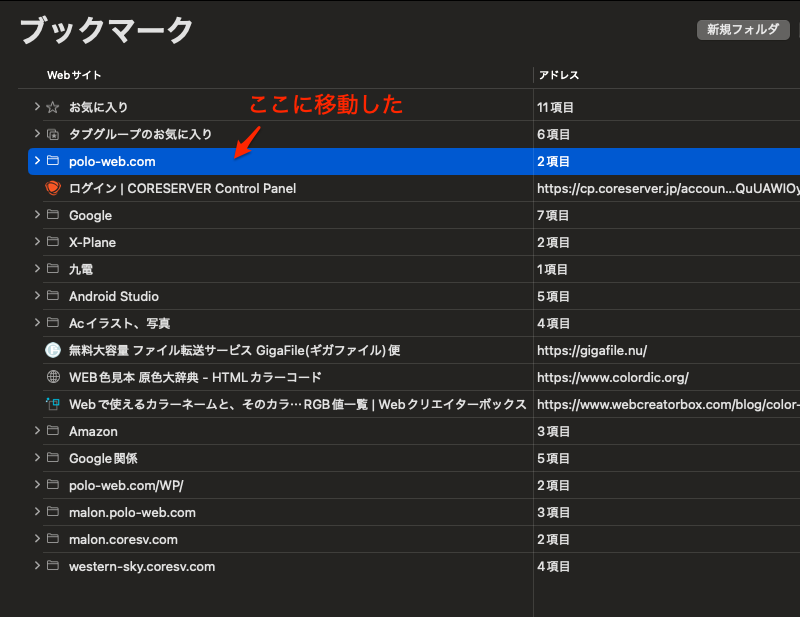Click the アドレス column header
This screenshot has width=800, height=617.
point(559,75)
